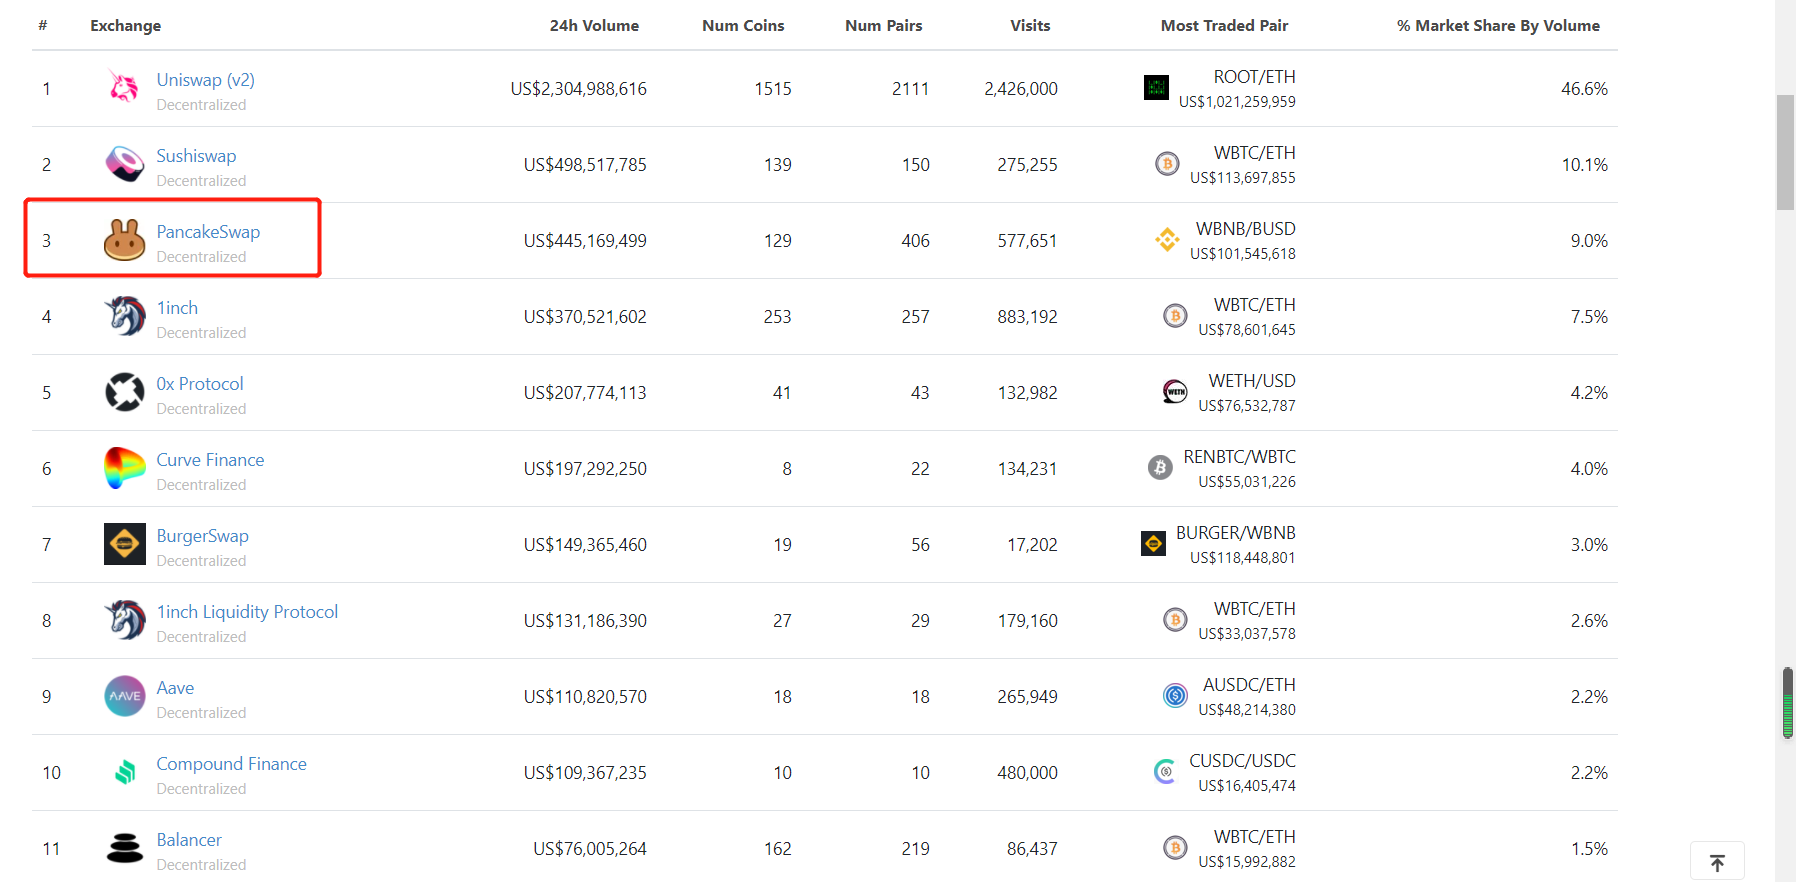Screen dimensions: 1796x882
Task: Click the 0x Protocol logo icon
Action: click(x=124, y=392)
